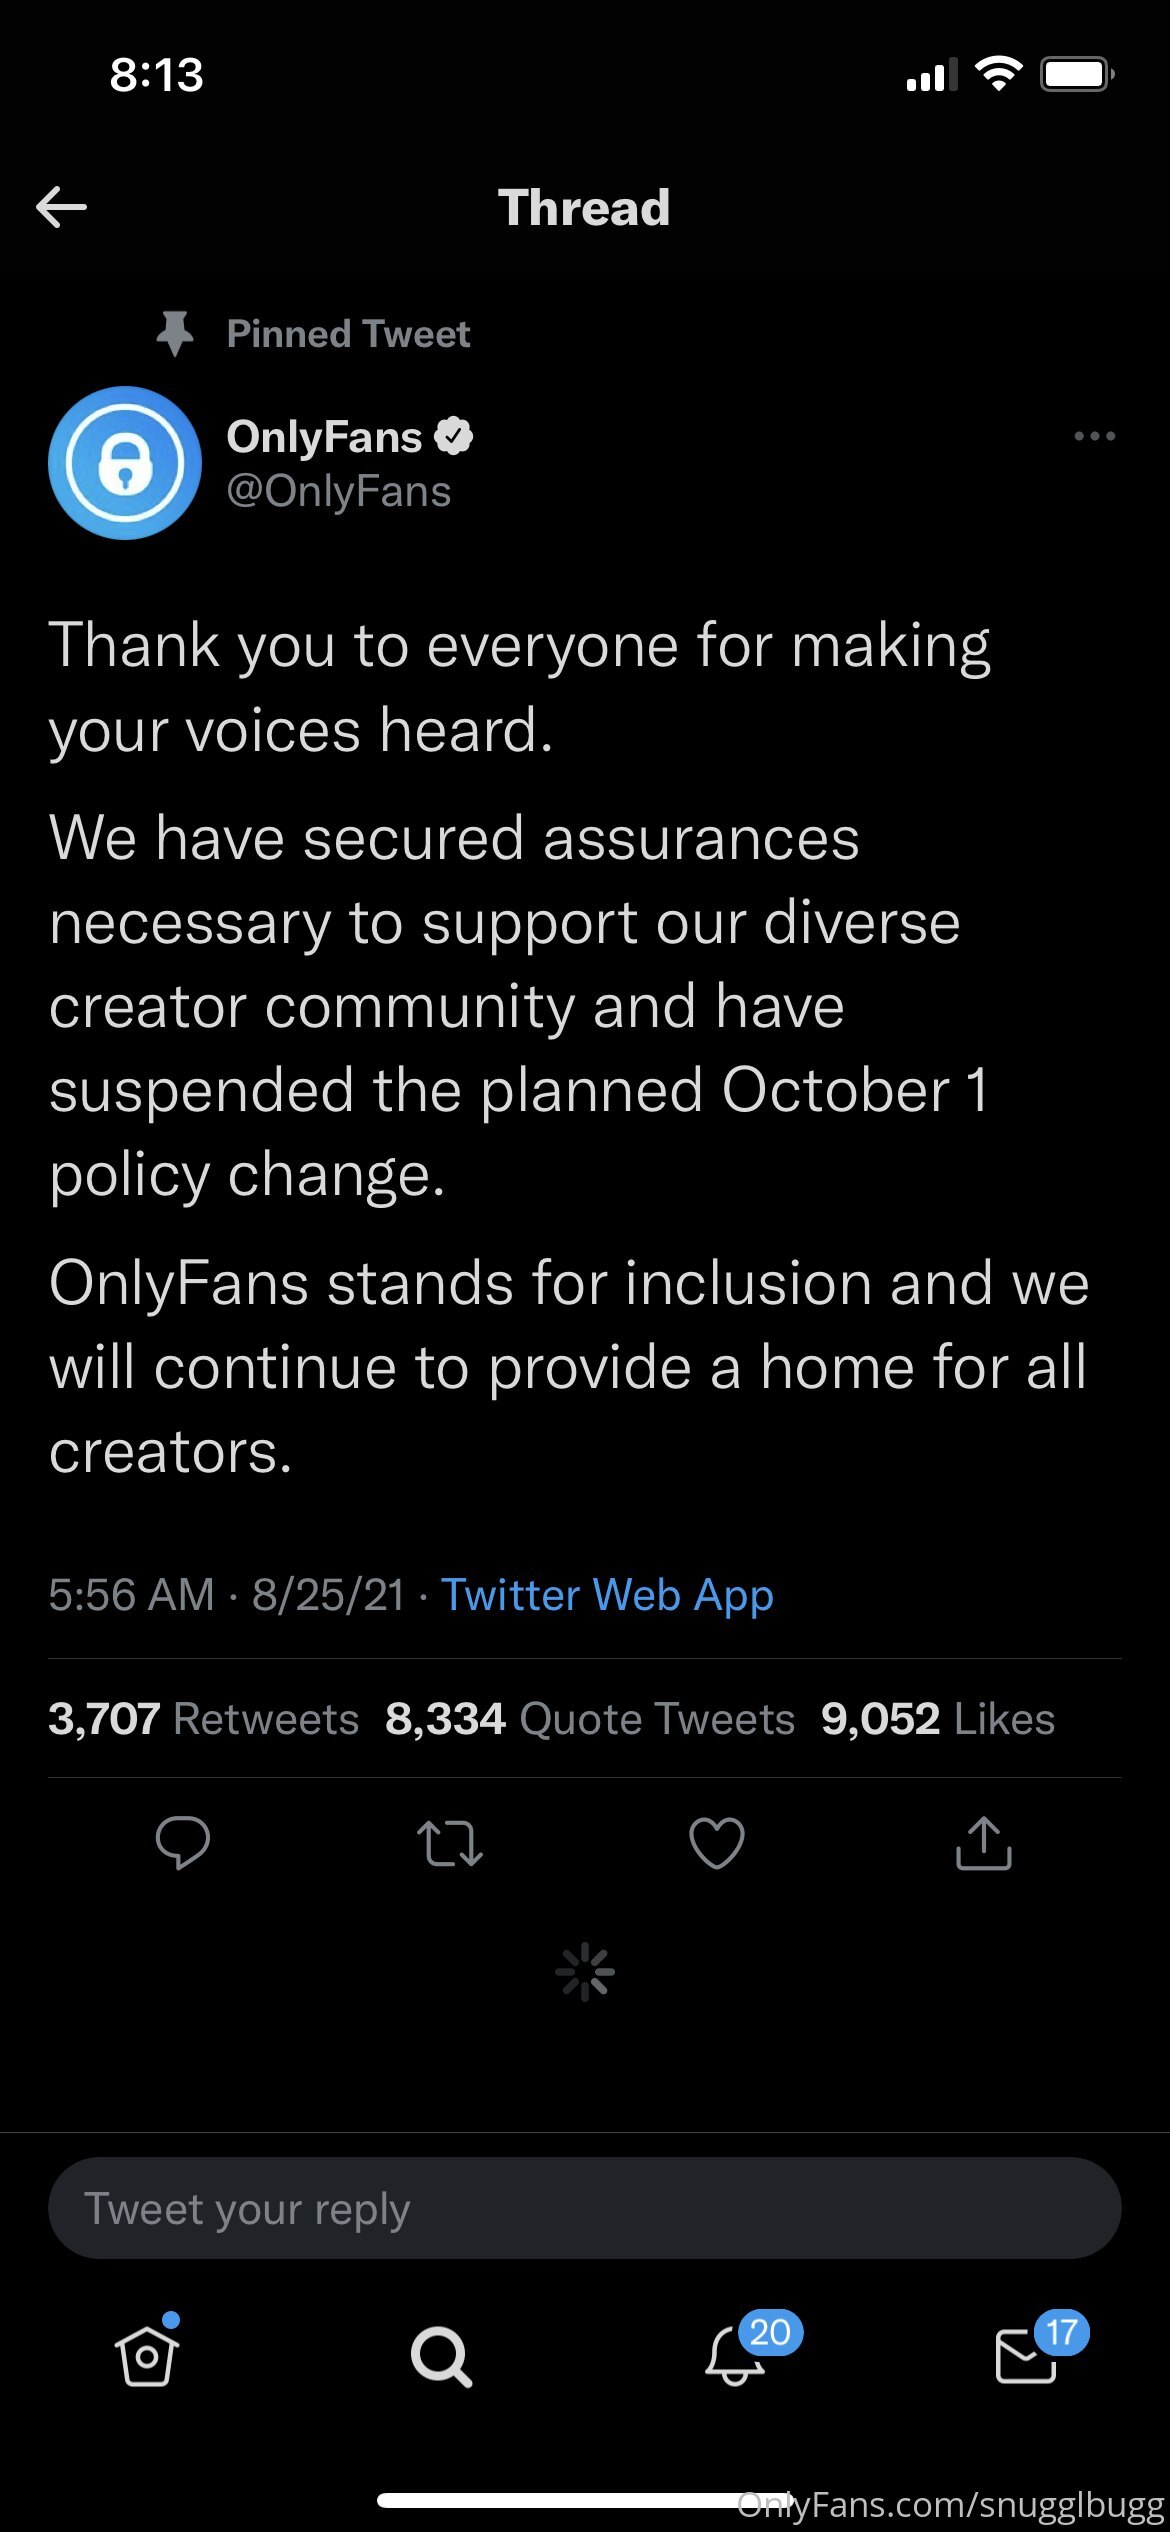Open the @OnlyFans handle

click(x=339, y=491)
